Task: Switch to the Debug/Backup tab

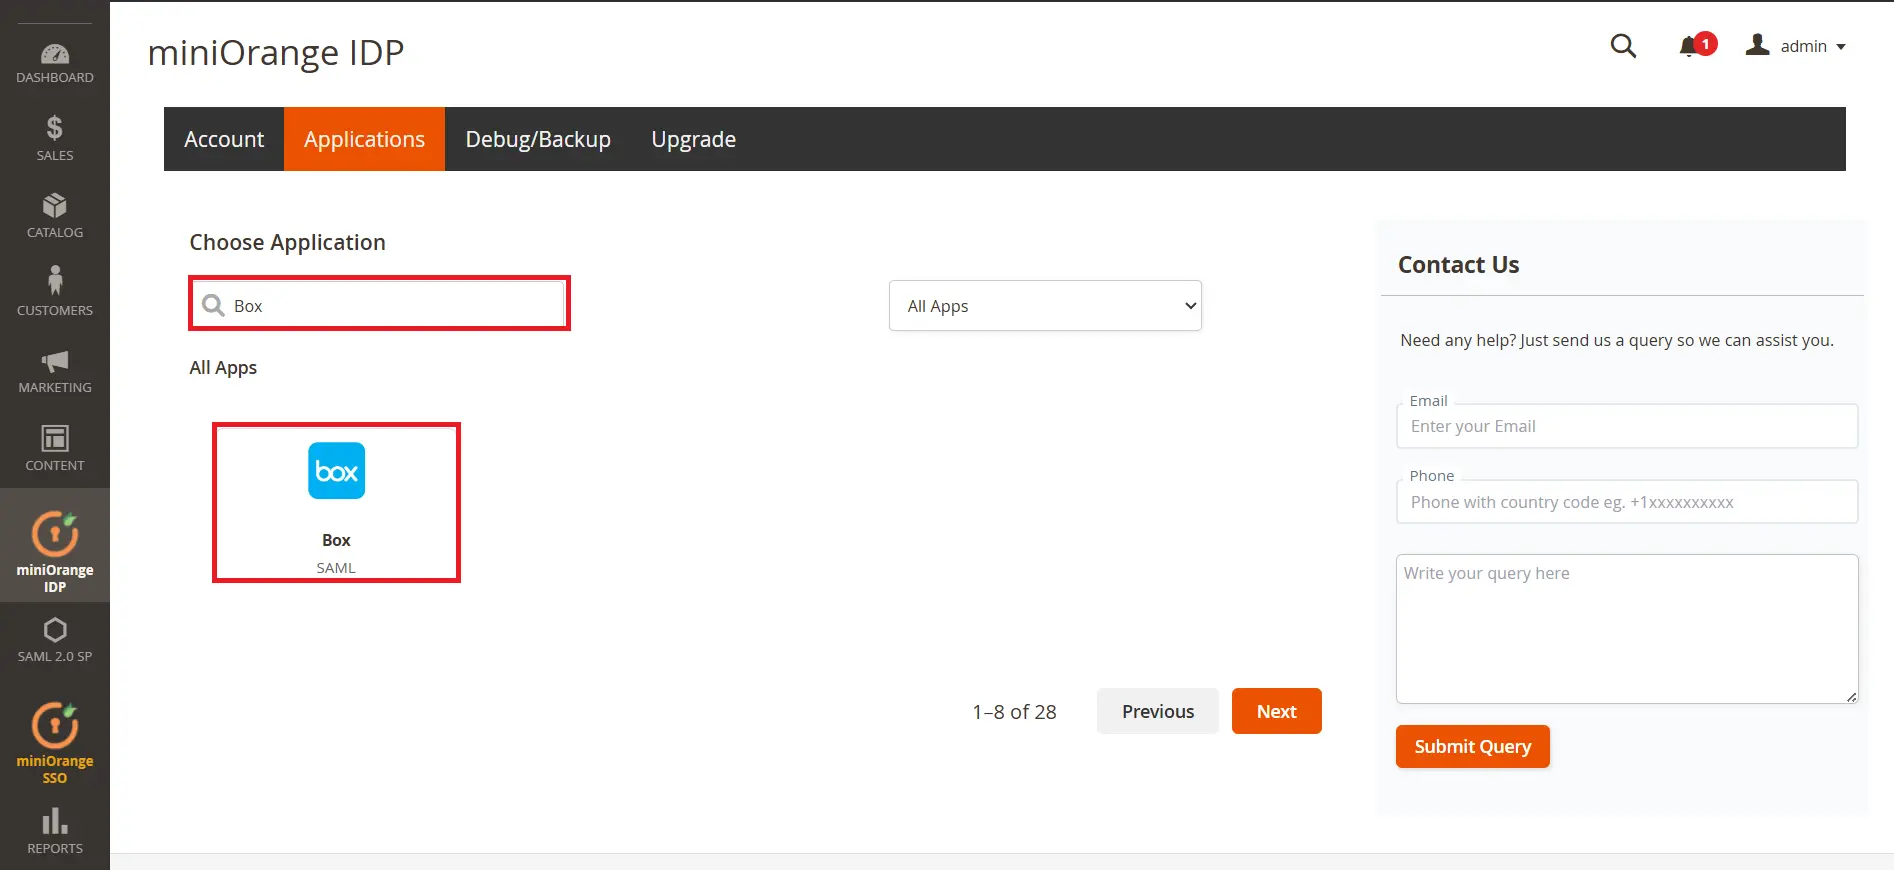Action: tap(538, 139)
